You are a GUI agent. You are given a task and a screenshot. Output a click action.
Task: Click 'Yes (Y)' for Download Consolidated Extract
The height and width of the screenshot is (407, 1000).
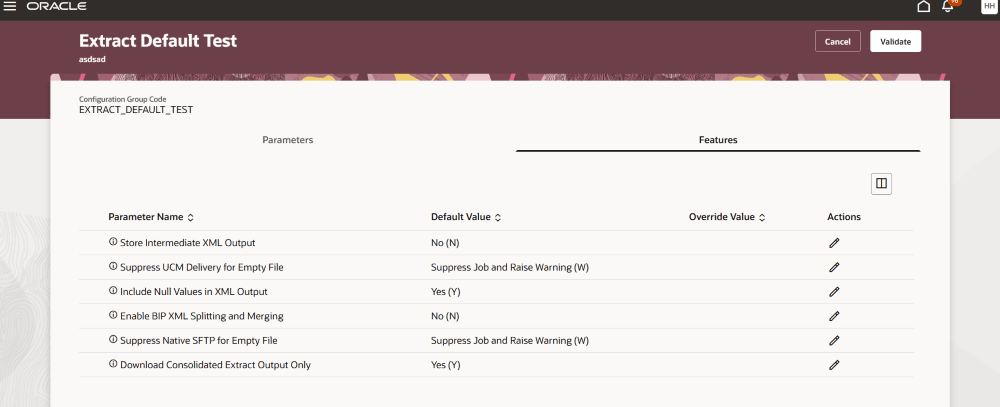click(446, 365)
